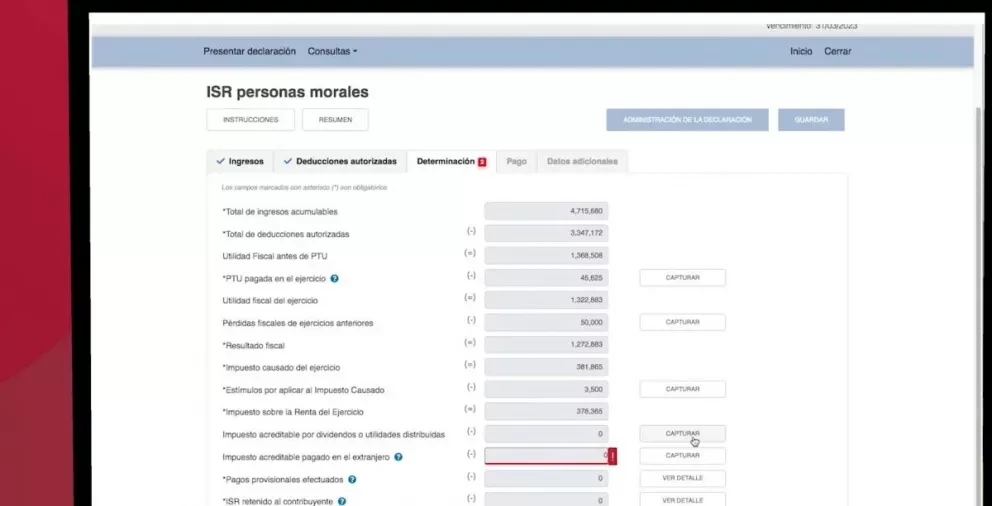
Task: Expand the Consultas dropdown menu
Action: [332, 51]
